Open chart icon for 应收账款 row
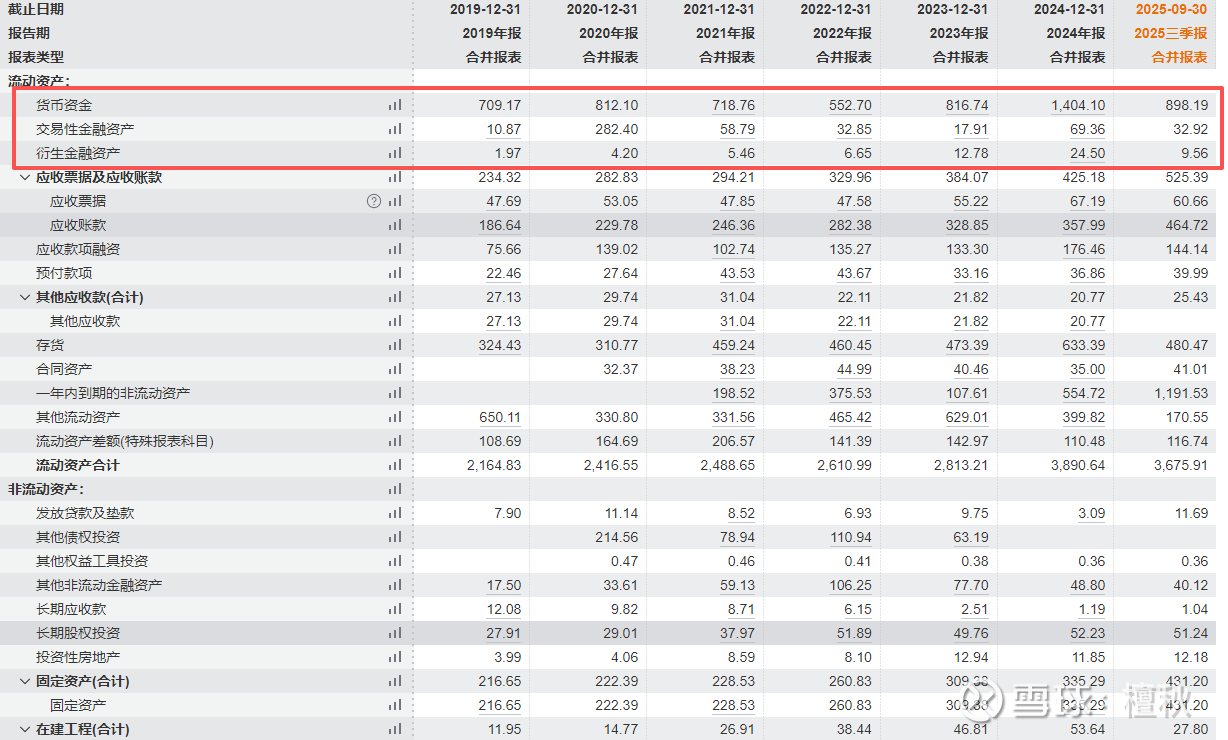Viewport: 1228px width, 740px height. pos(395,225)
